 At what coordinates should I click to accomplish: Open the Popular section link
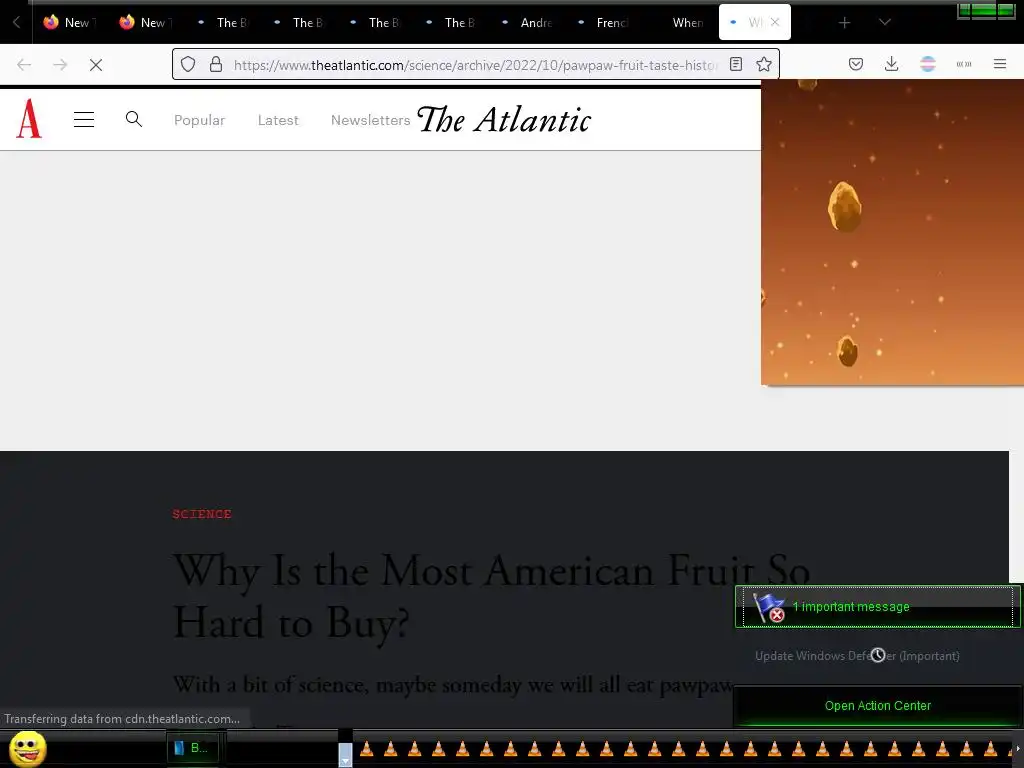pos(199,120)
